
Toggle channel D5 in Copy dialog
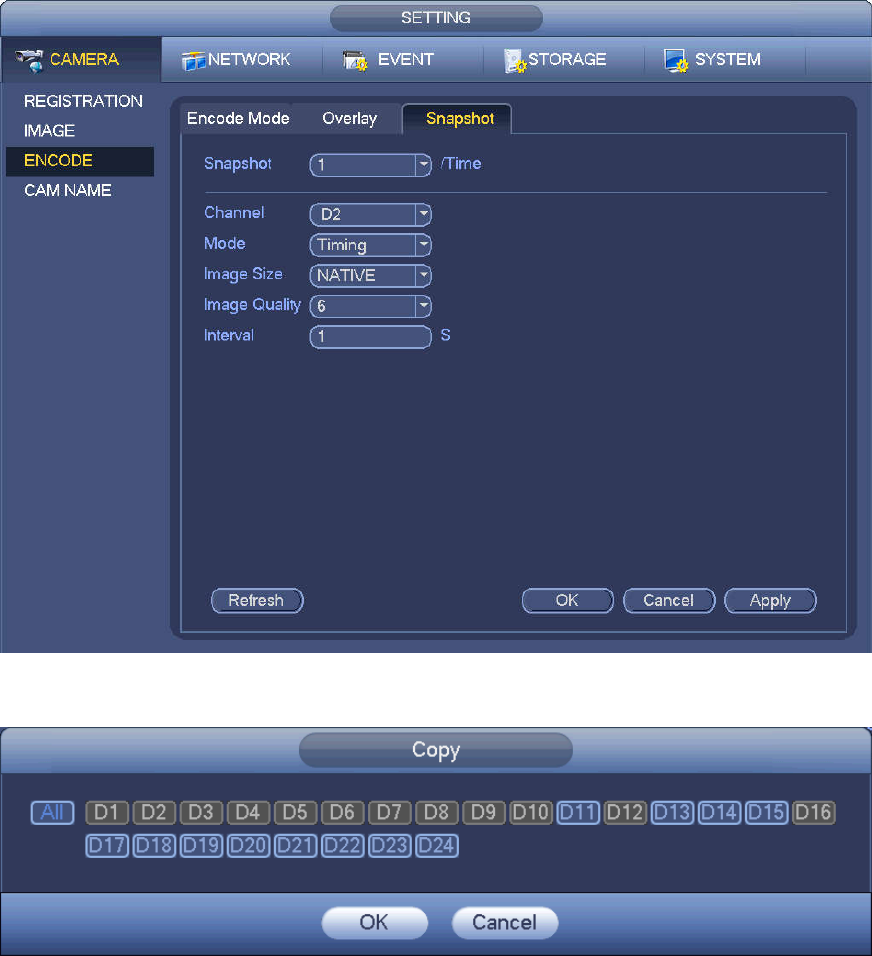[295, 813]
